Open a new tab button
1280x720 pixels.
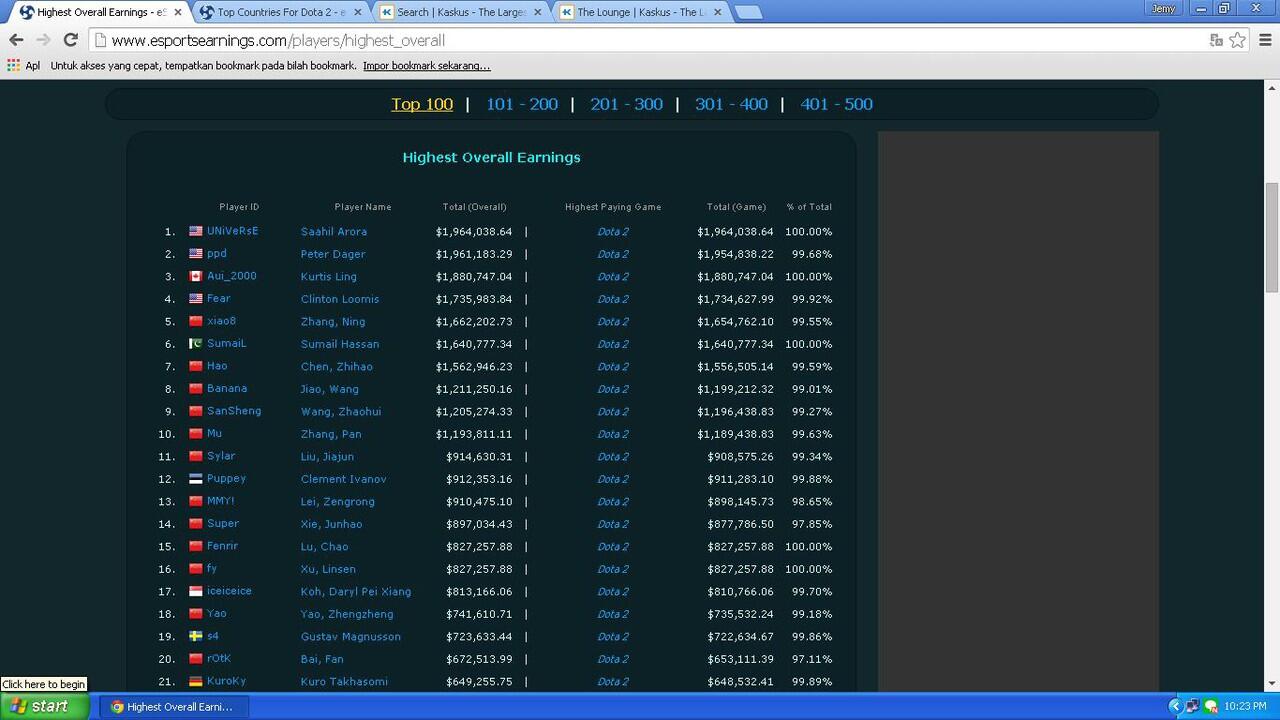click(x=748, y=12)
